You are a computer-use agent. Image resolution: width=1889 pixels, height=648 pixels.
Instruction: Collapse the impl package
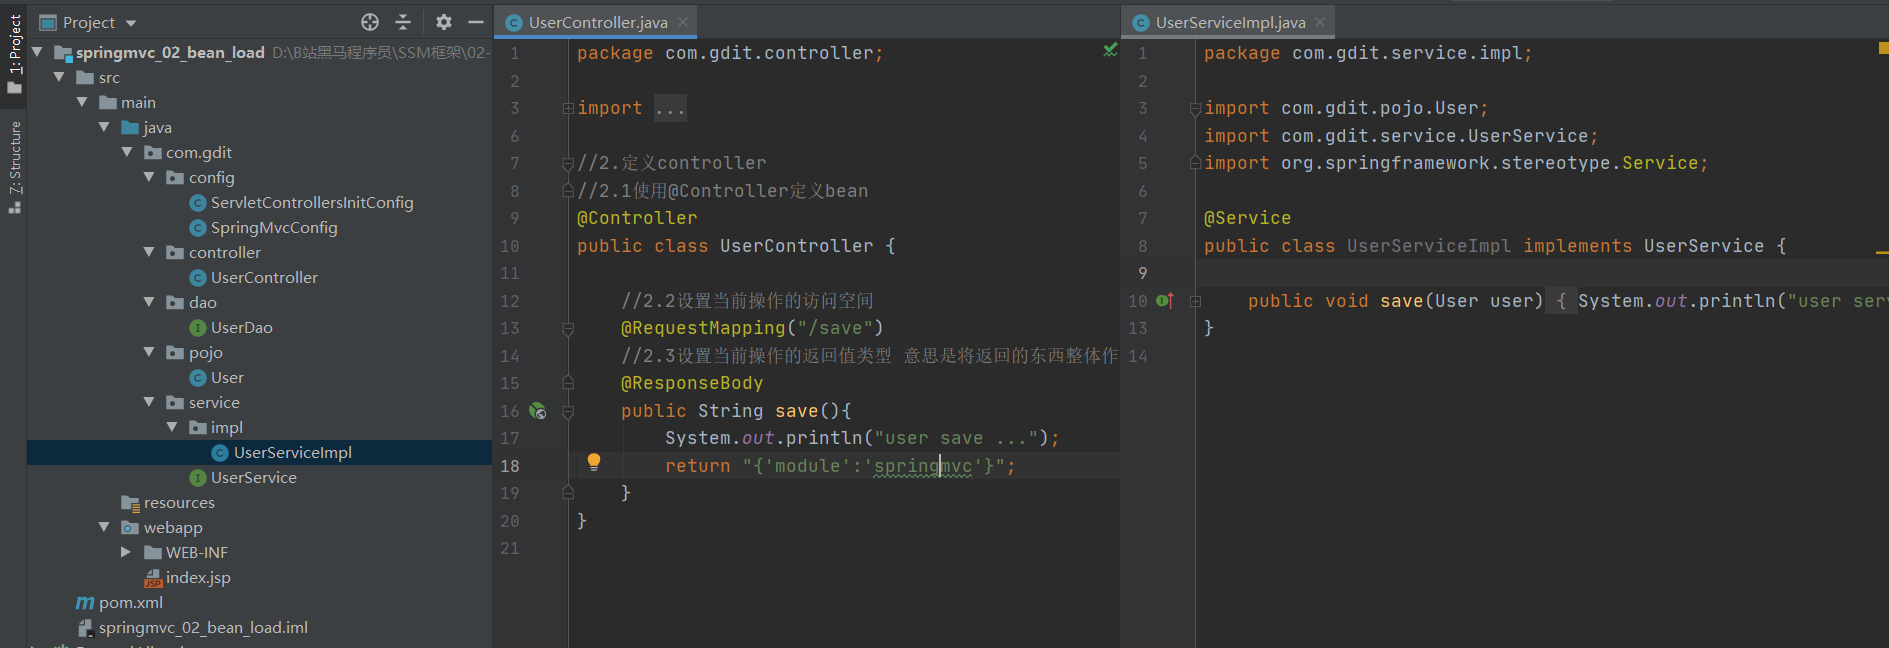click(x=172, y=427)
